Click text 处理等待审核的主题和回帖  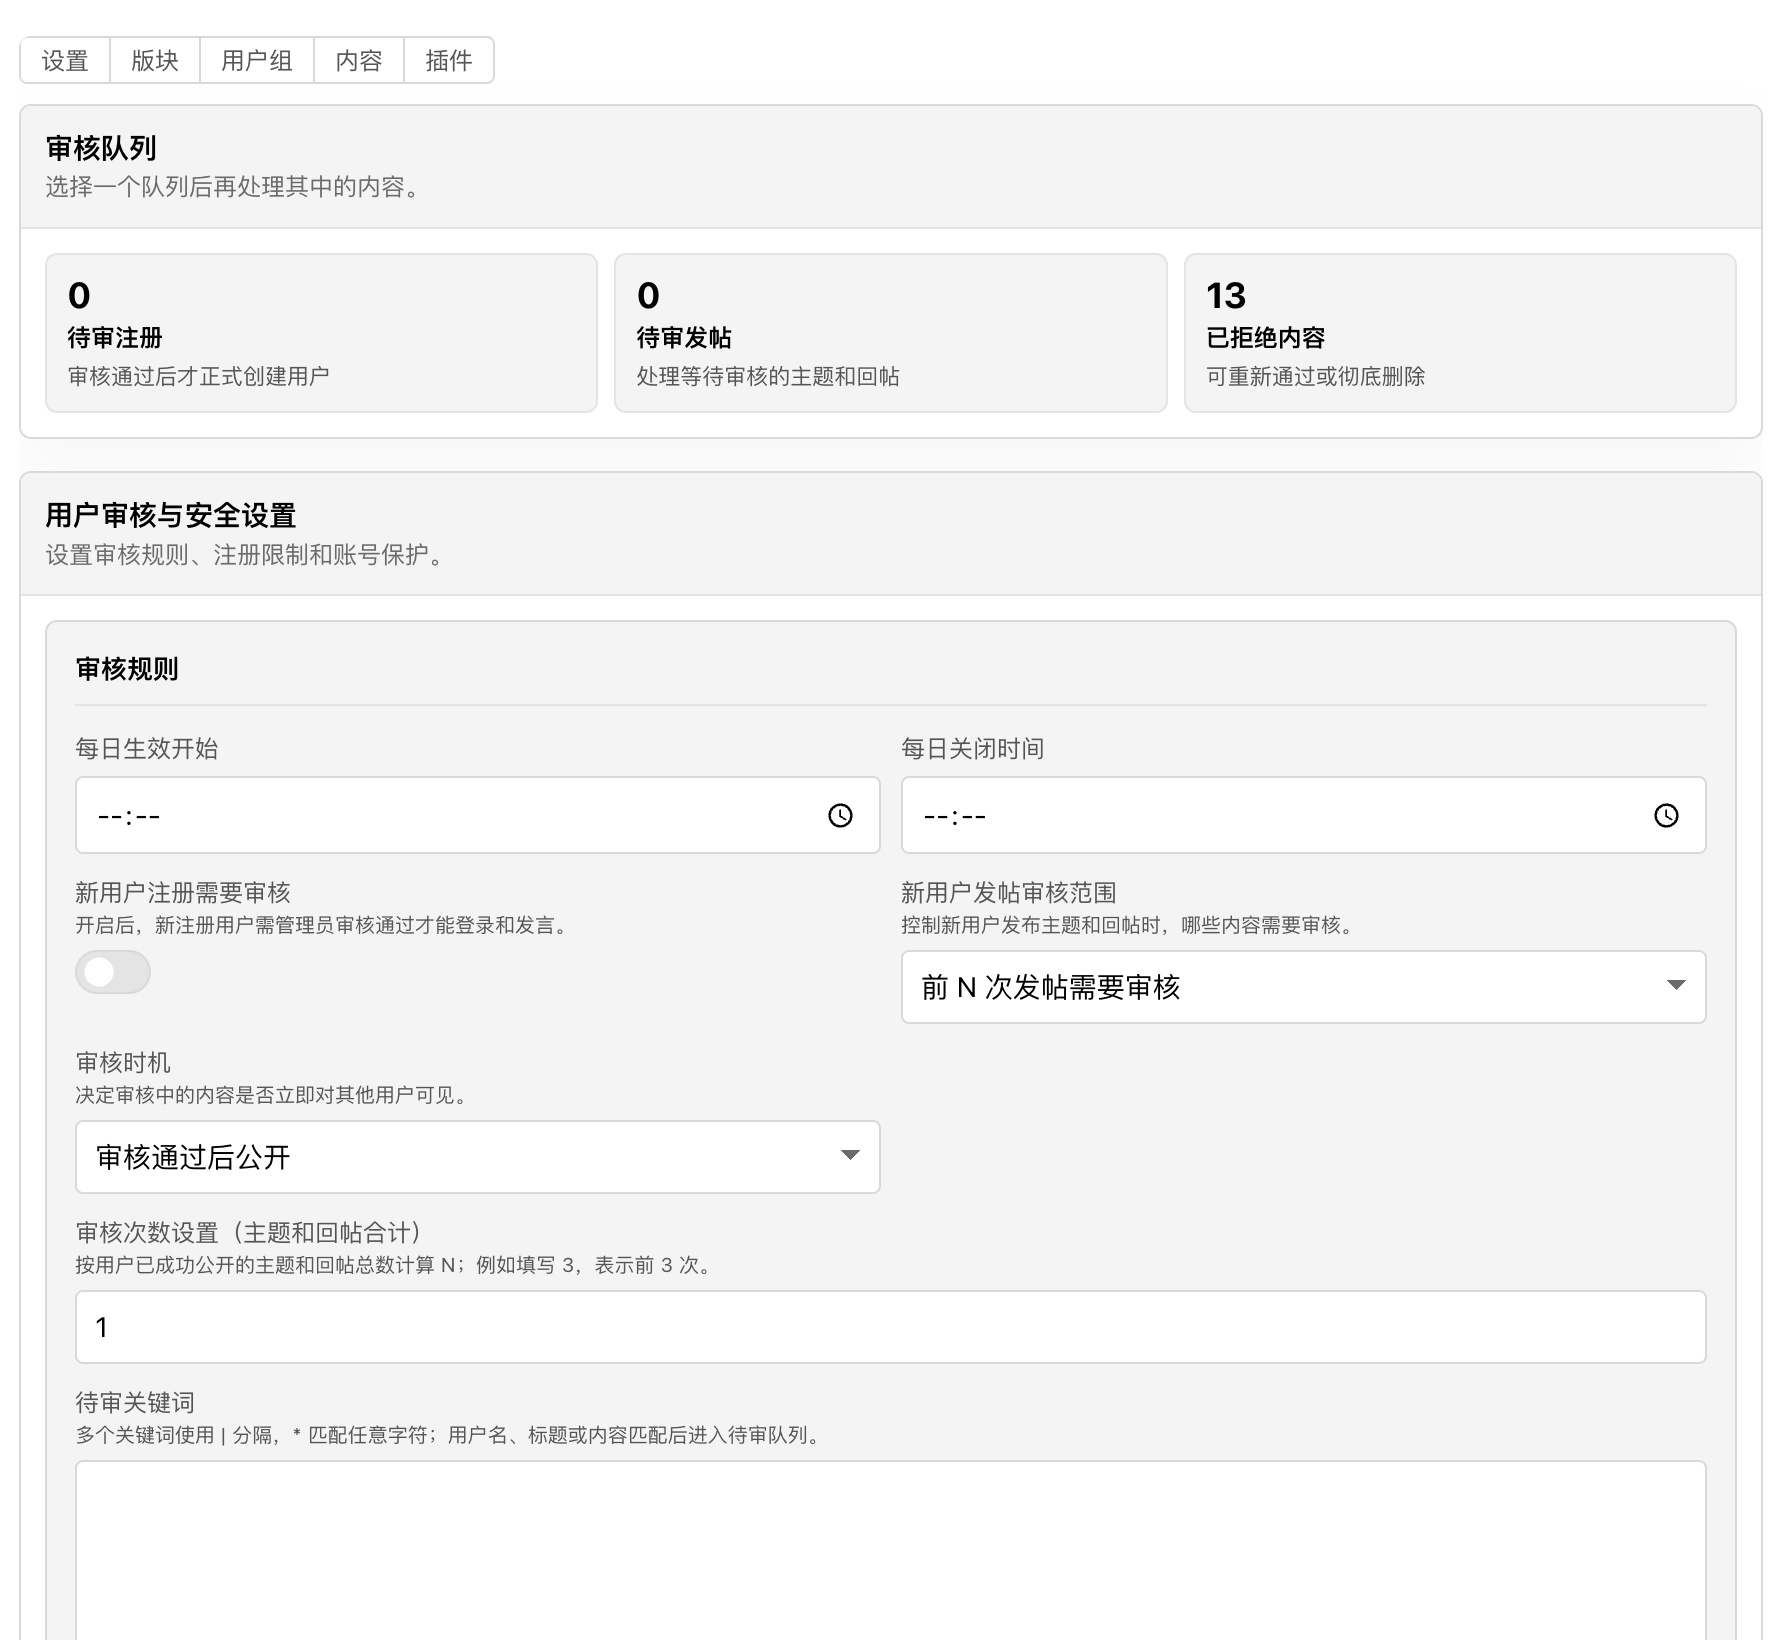(768, 377)
